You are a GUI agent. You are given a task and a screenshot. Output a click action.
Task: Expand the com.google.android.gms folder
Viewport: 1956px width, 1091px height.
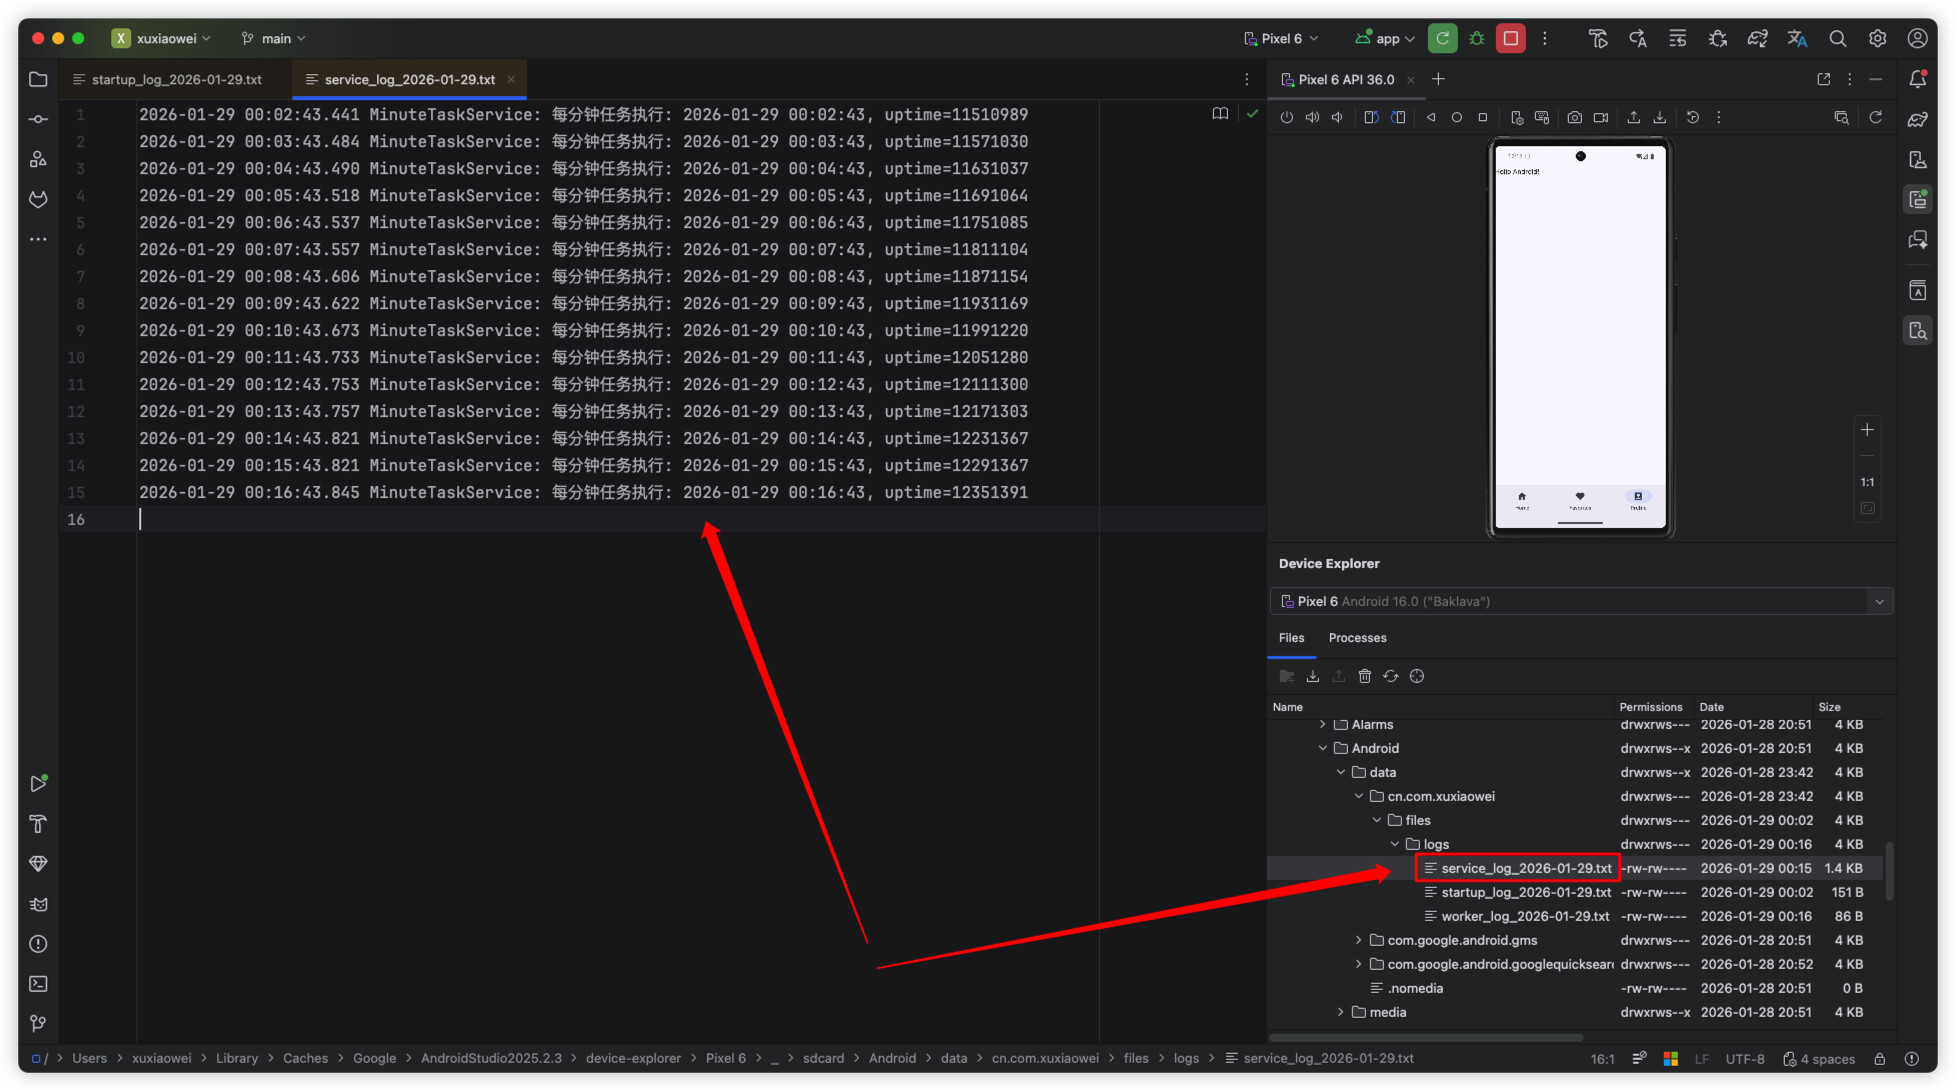pos(1358,940)
